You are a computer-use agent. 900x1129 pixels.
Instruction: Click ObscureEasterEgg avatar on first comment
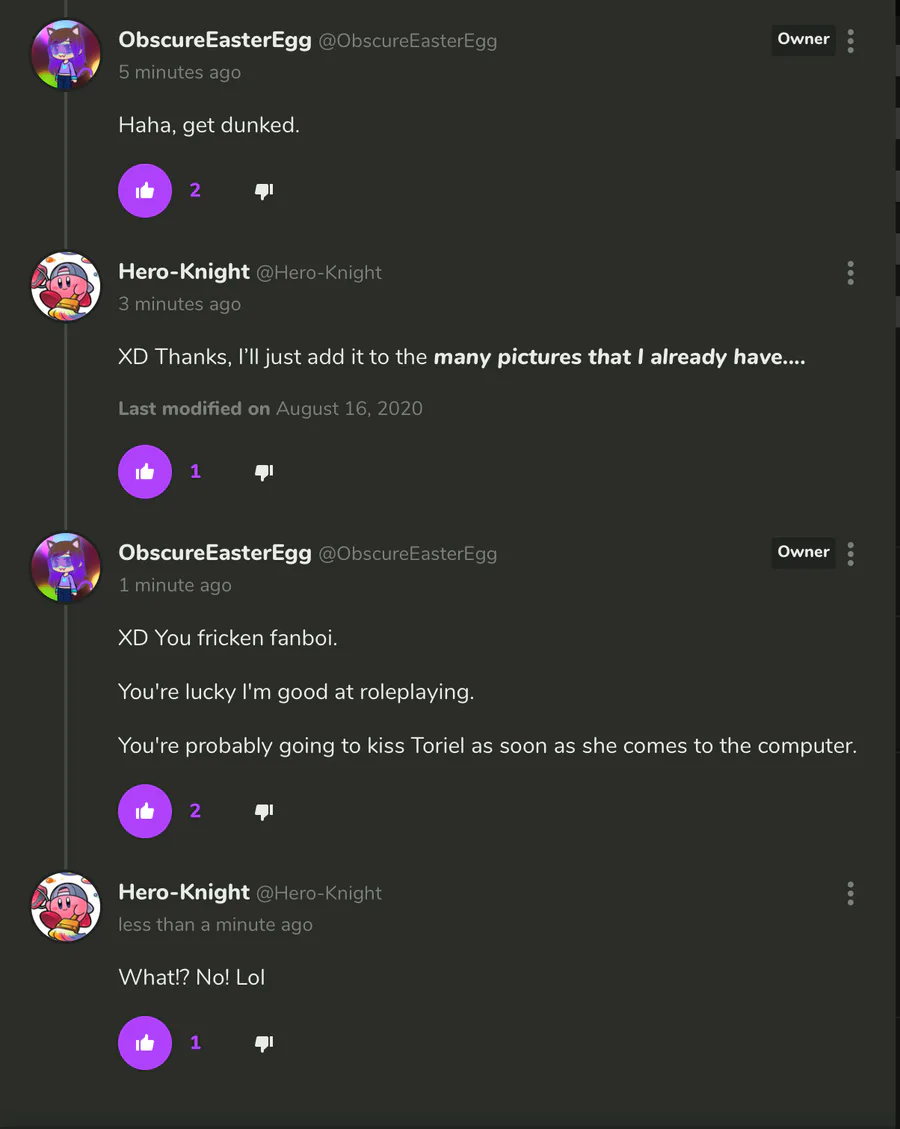pos(67,55)
